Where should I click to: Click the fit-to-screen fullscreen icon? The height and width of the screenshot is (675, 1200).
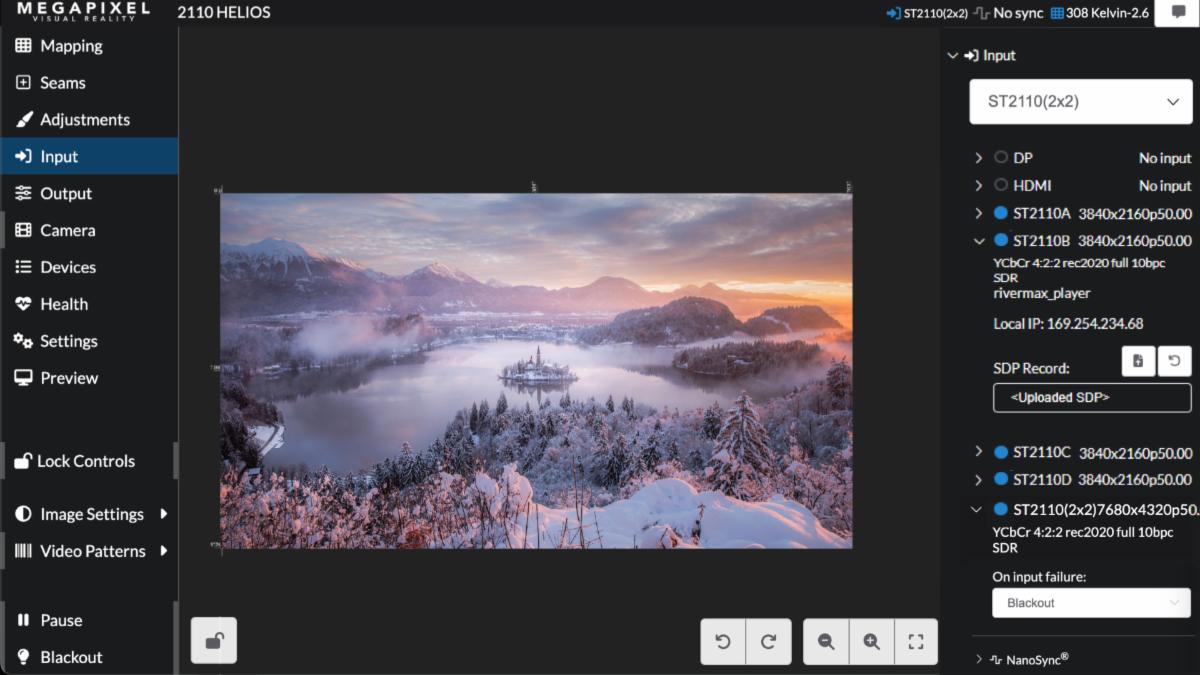[x=915, y=642]
